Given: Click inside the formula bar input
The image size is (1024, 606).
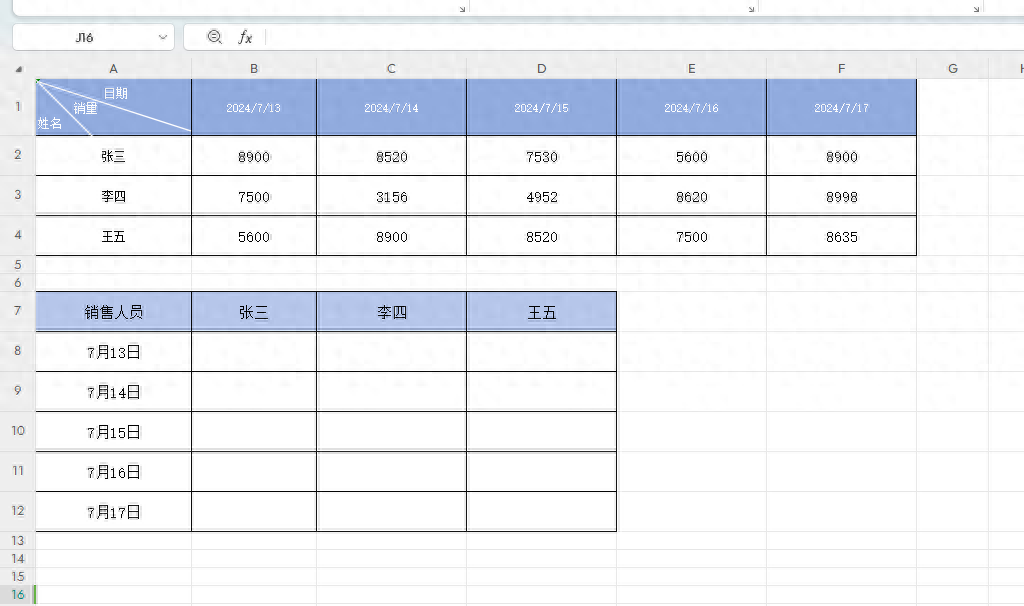Looking at the screenshot, I should (643, 37).
